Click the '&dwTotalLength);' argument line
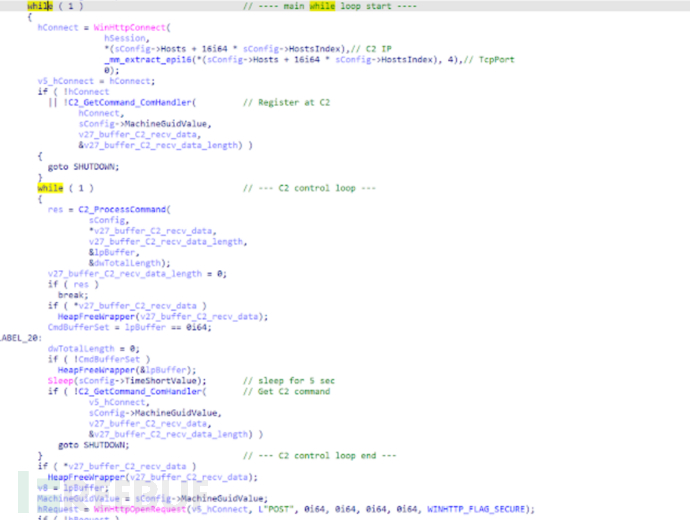The width and height of the screenshot is (690, 520). 129,263
